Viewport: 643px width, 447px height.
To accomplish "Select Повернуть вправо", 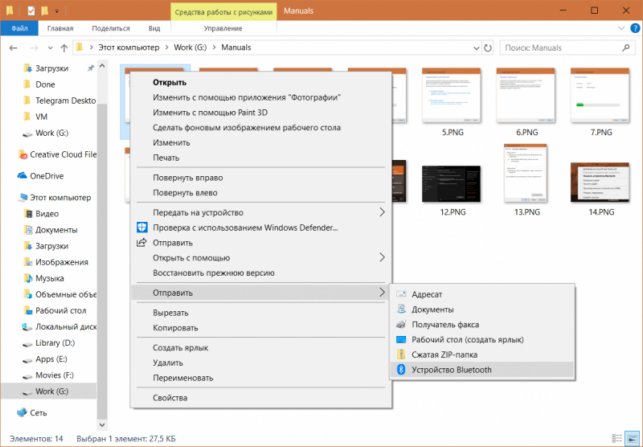I will coord(261,178).
